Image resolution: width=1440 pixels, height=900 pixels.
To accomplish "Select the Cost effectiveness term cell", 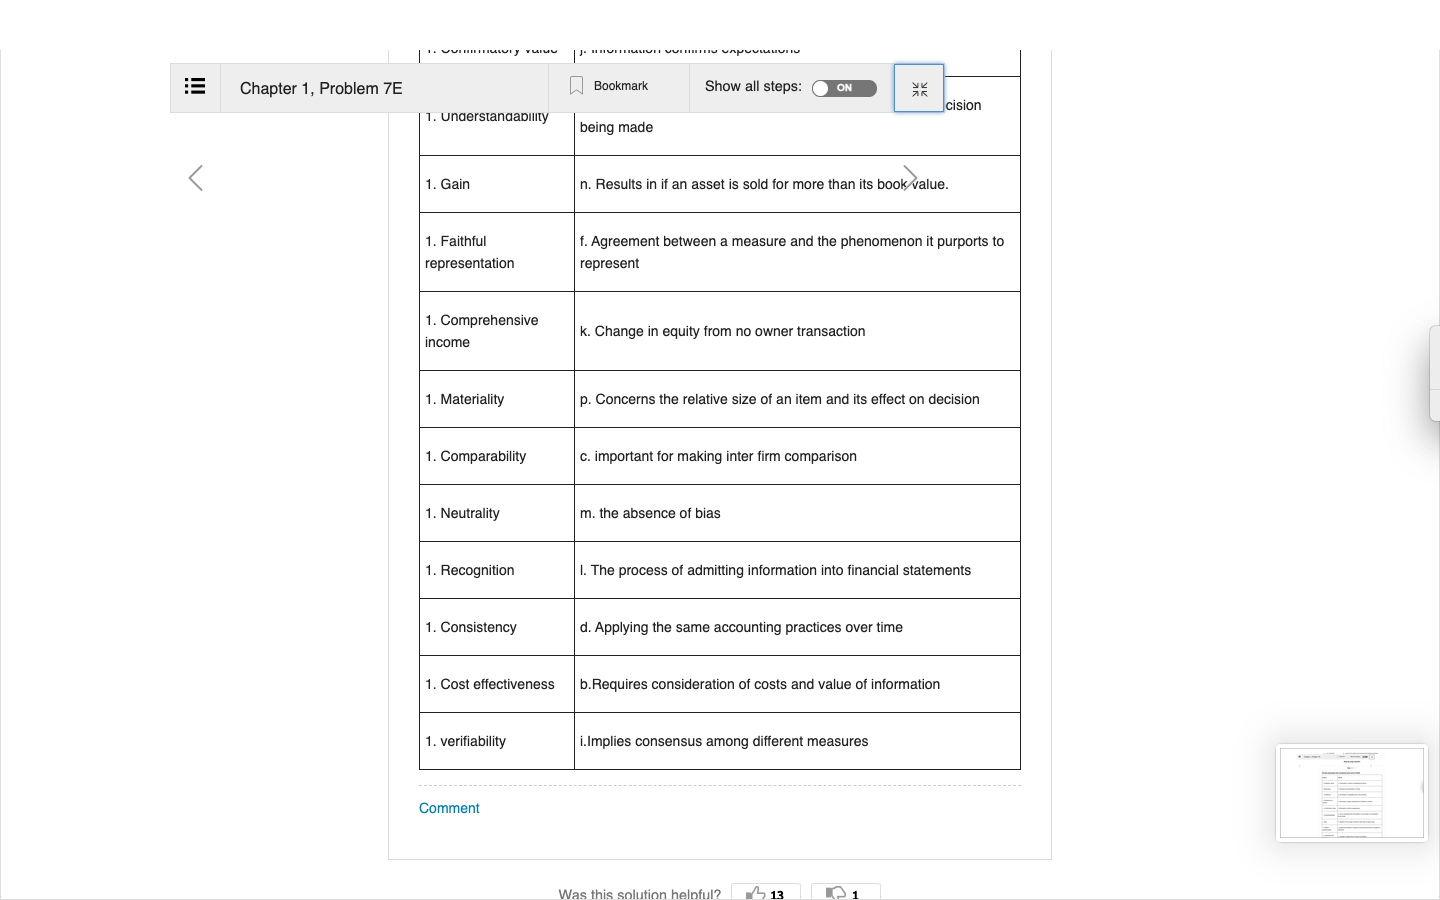I will pos(497,684).
